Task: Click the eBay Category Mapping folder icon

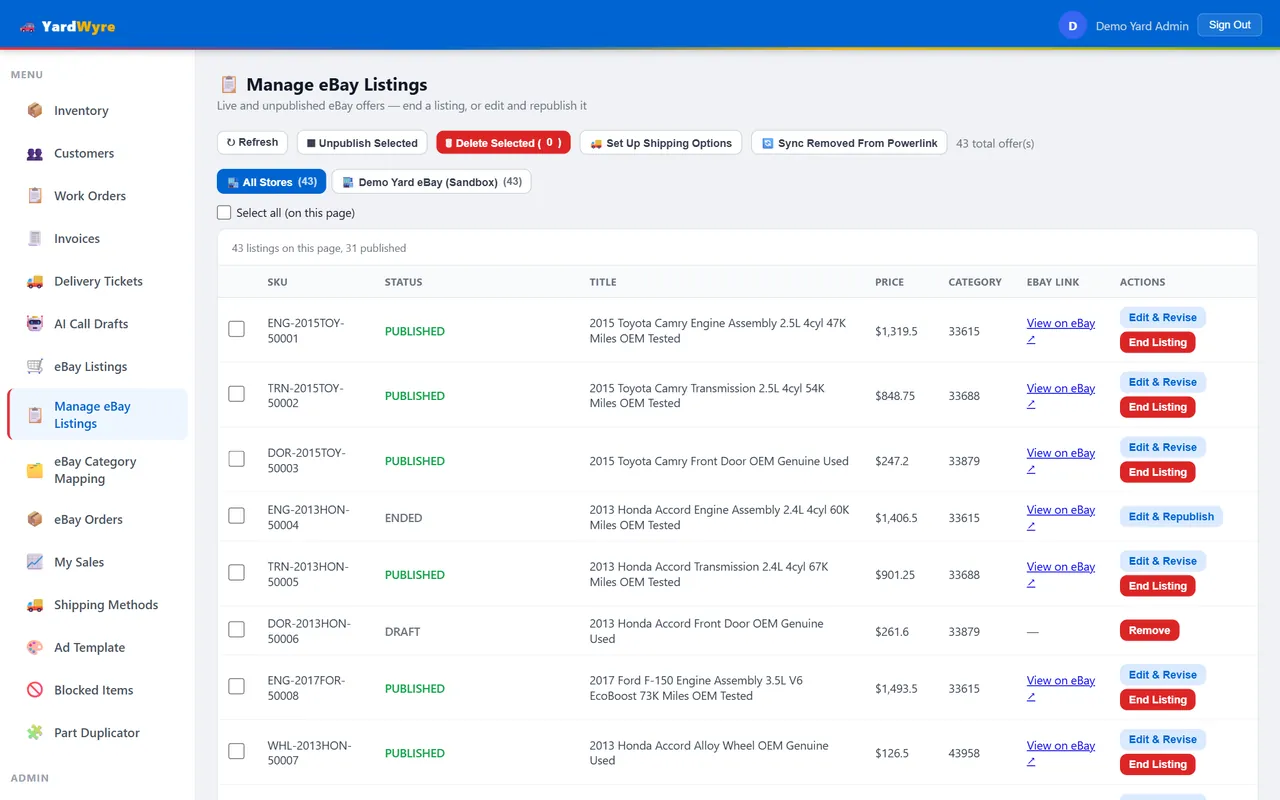Action: 35,470
